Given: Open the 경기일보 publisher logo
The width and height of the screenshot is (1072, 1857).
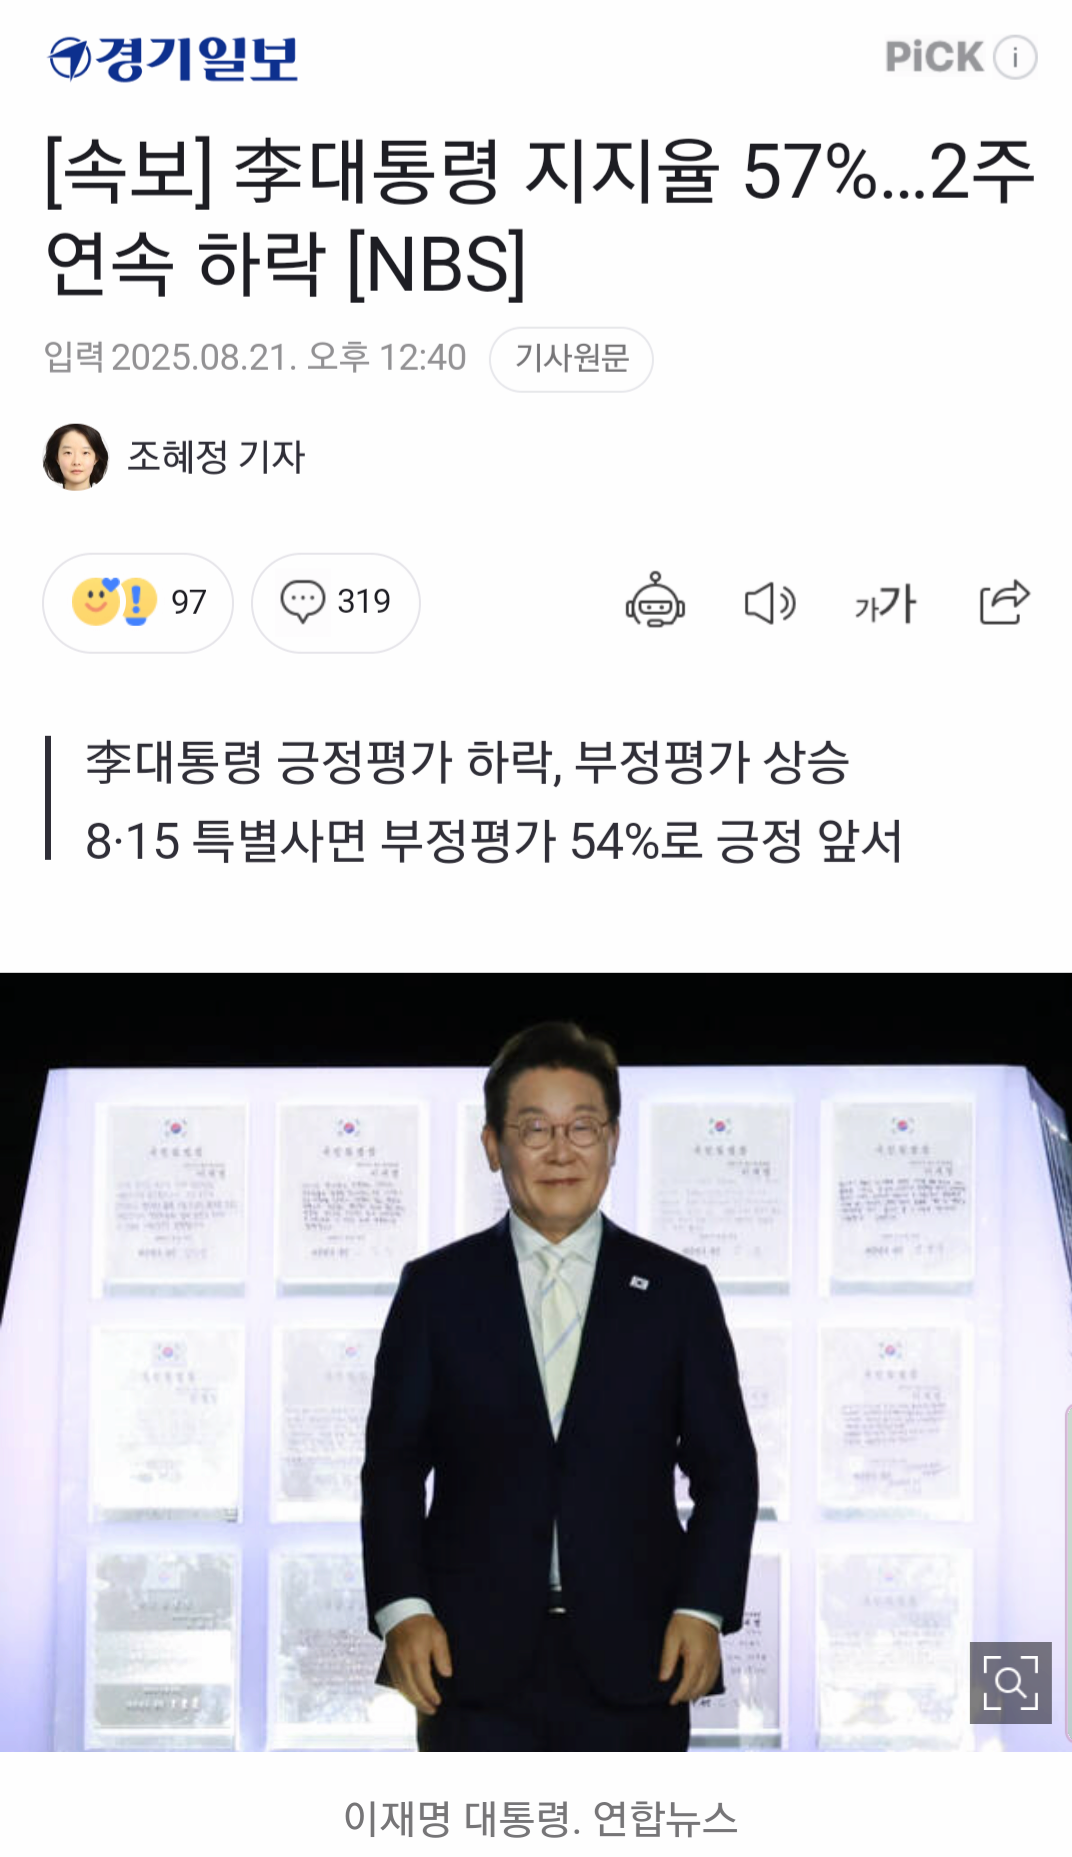Looking at the screenshot, I should 173,58.
